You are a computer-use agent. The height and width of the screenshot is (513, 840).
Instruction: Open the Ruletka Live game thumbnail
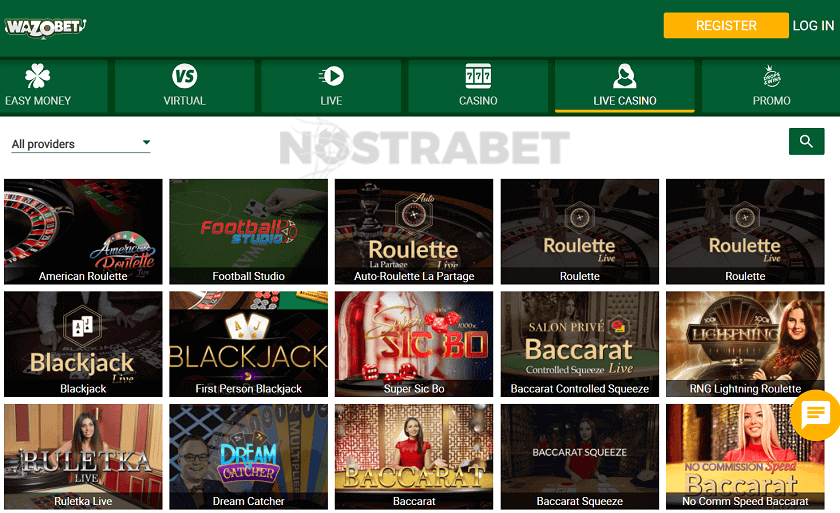click(x=83, y=456)
